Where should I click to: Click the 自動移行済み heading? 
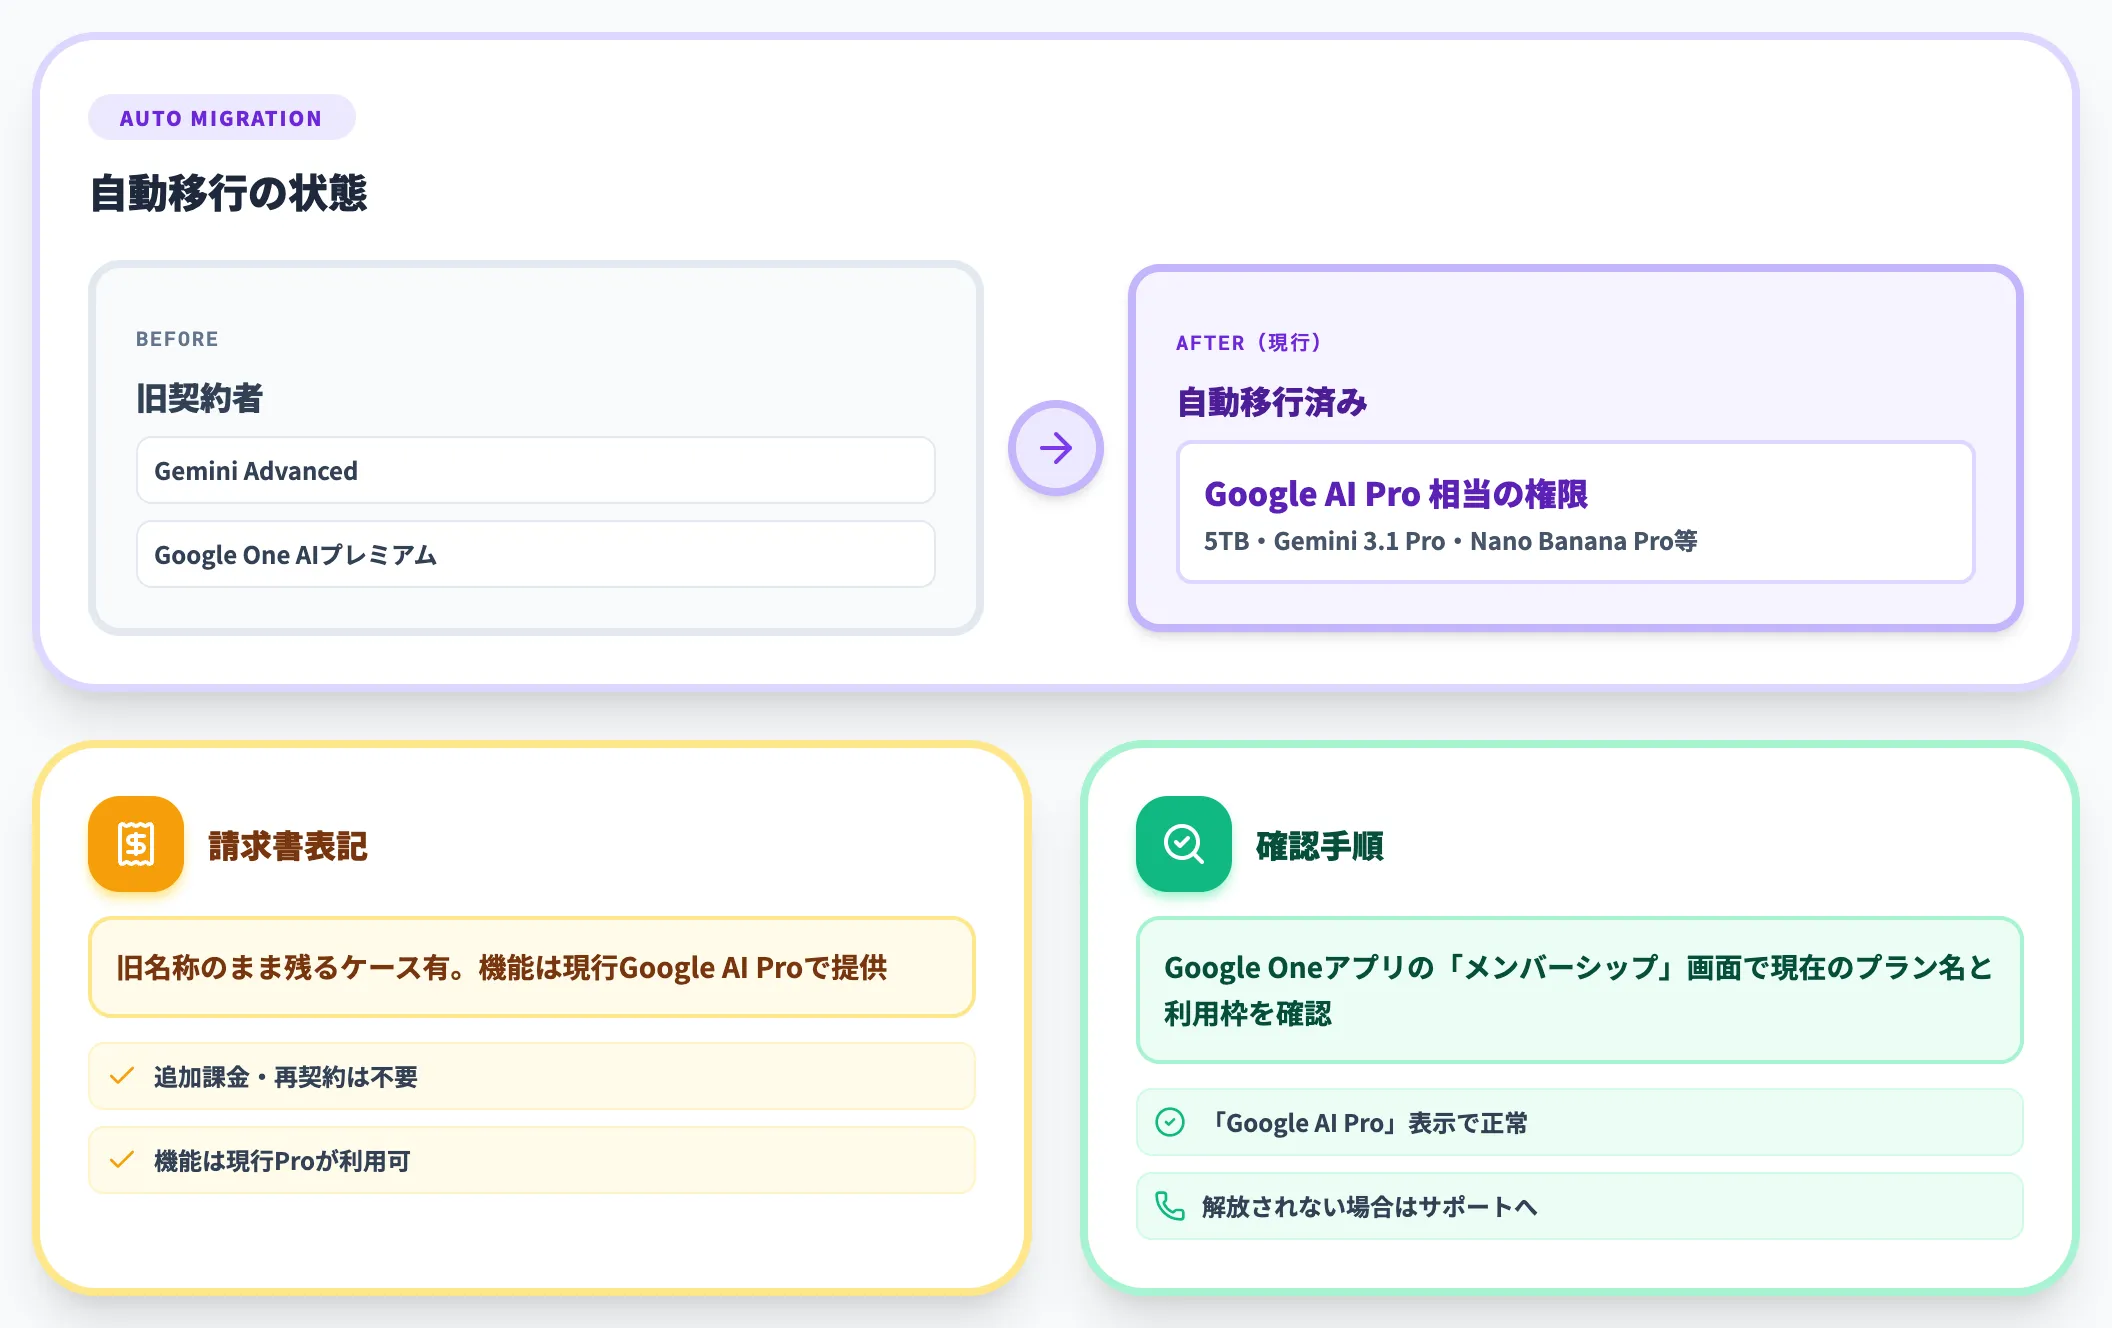1272,402
